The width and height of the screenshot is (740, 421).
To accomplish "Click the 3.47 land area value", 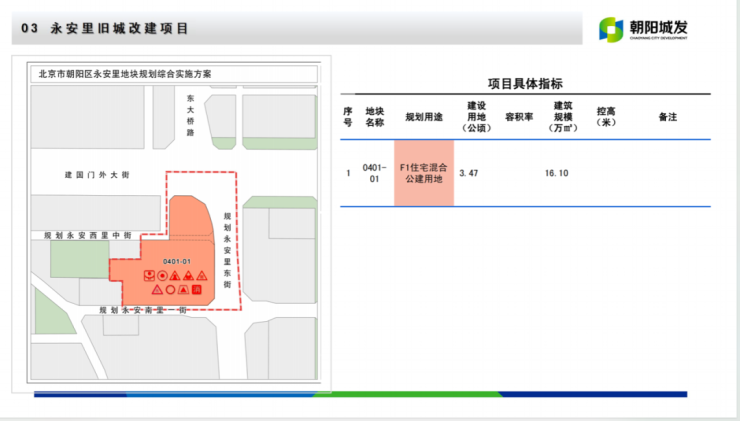I will pyautogui.click(x=468, y=173).
